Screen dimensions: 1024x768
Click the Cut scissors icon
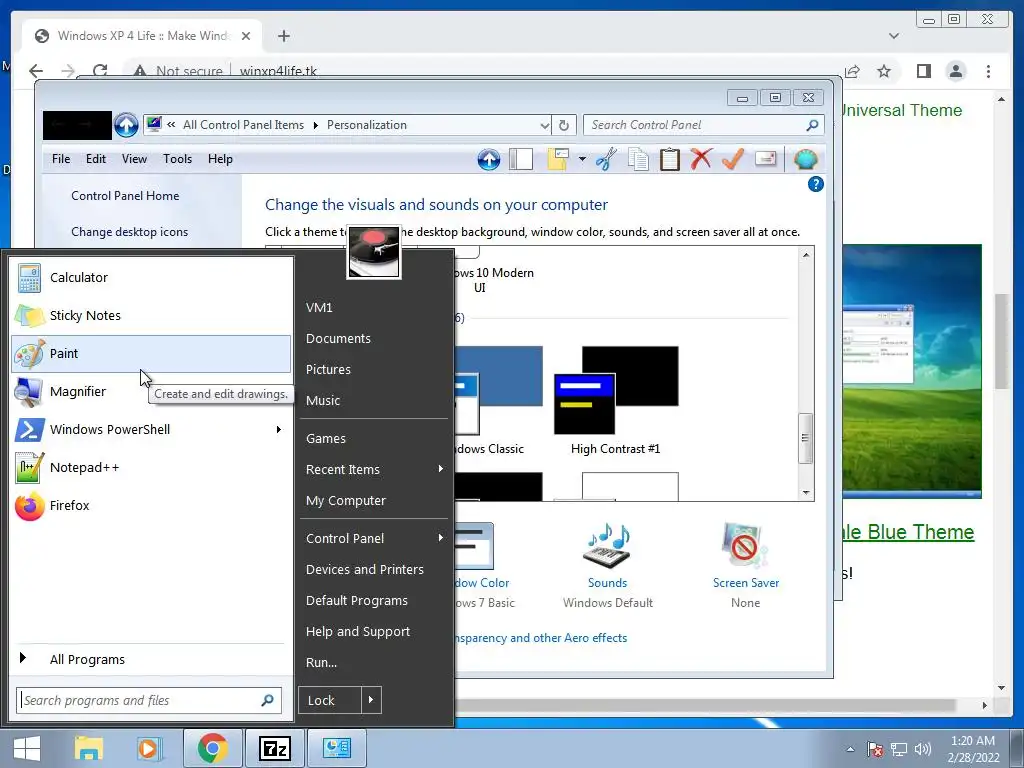point(606,159)
